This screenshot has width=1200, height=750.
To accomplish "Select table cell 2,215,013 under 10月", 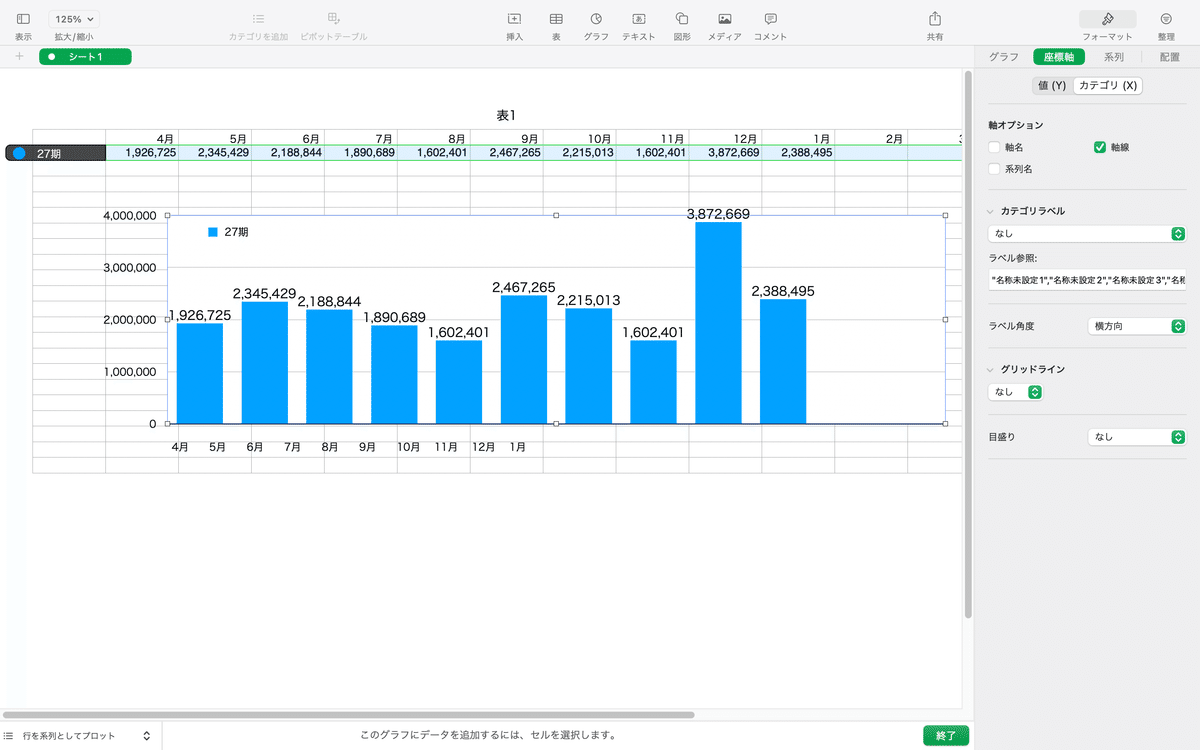I will pos(580,153).
